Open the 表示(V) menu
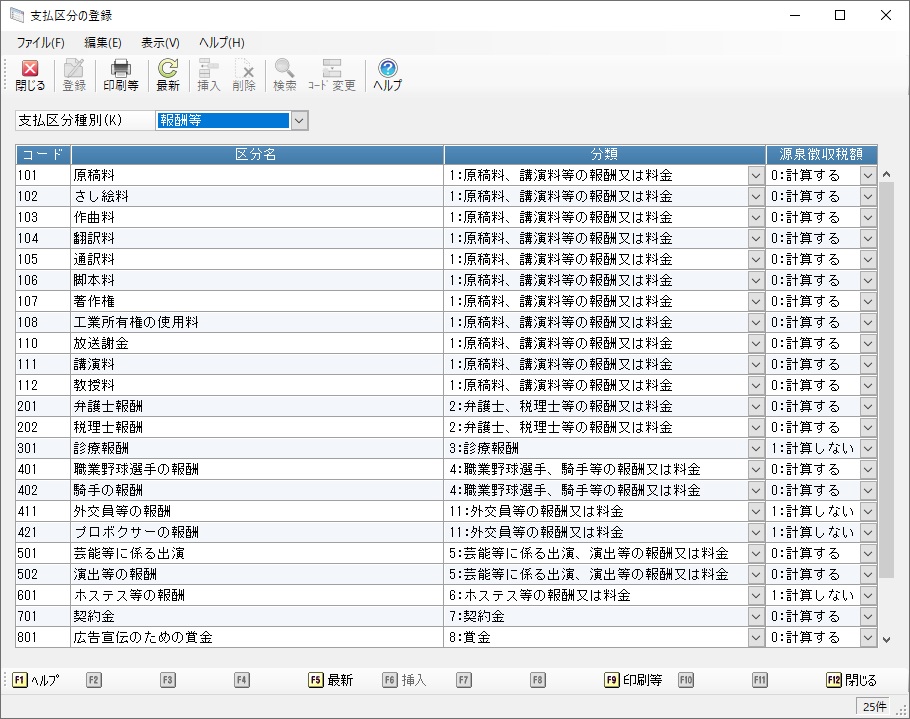The image size is (910, 719). tap(160, 43)
